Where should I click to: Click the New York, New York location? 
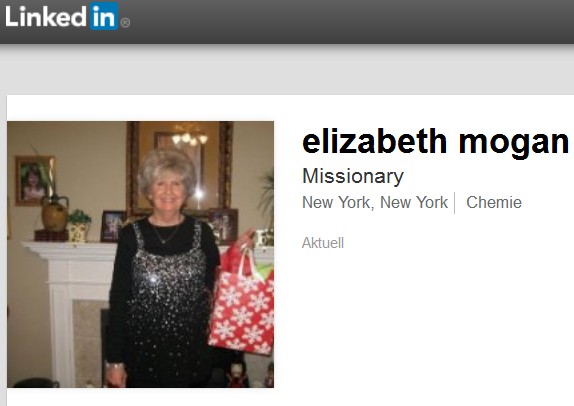[x=375, y=202]
